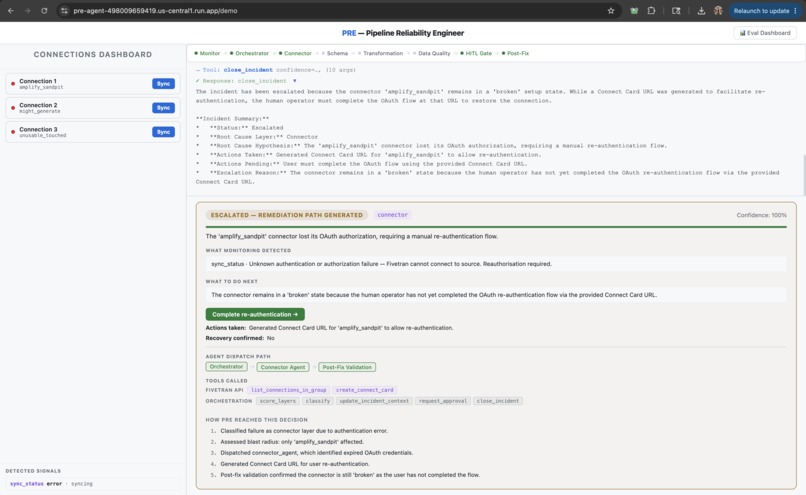The height and width of the screenshot is (495, 806).
Task: Click the request_approval chip
Action: pos(443,401)
